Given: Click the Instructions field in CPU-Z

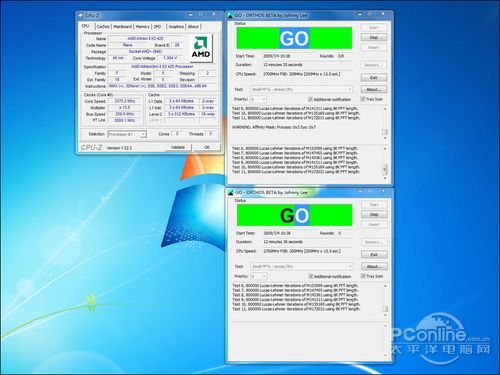Looking at the screenshot, I should pyautogui.click(x=162, y=86).
